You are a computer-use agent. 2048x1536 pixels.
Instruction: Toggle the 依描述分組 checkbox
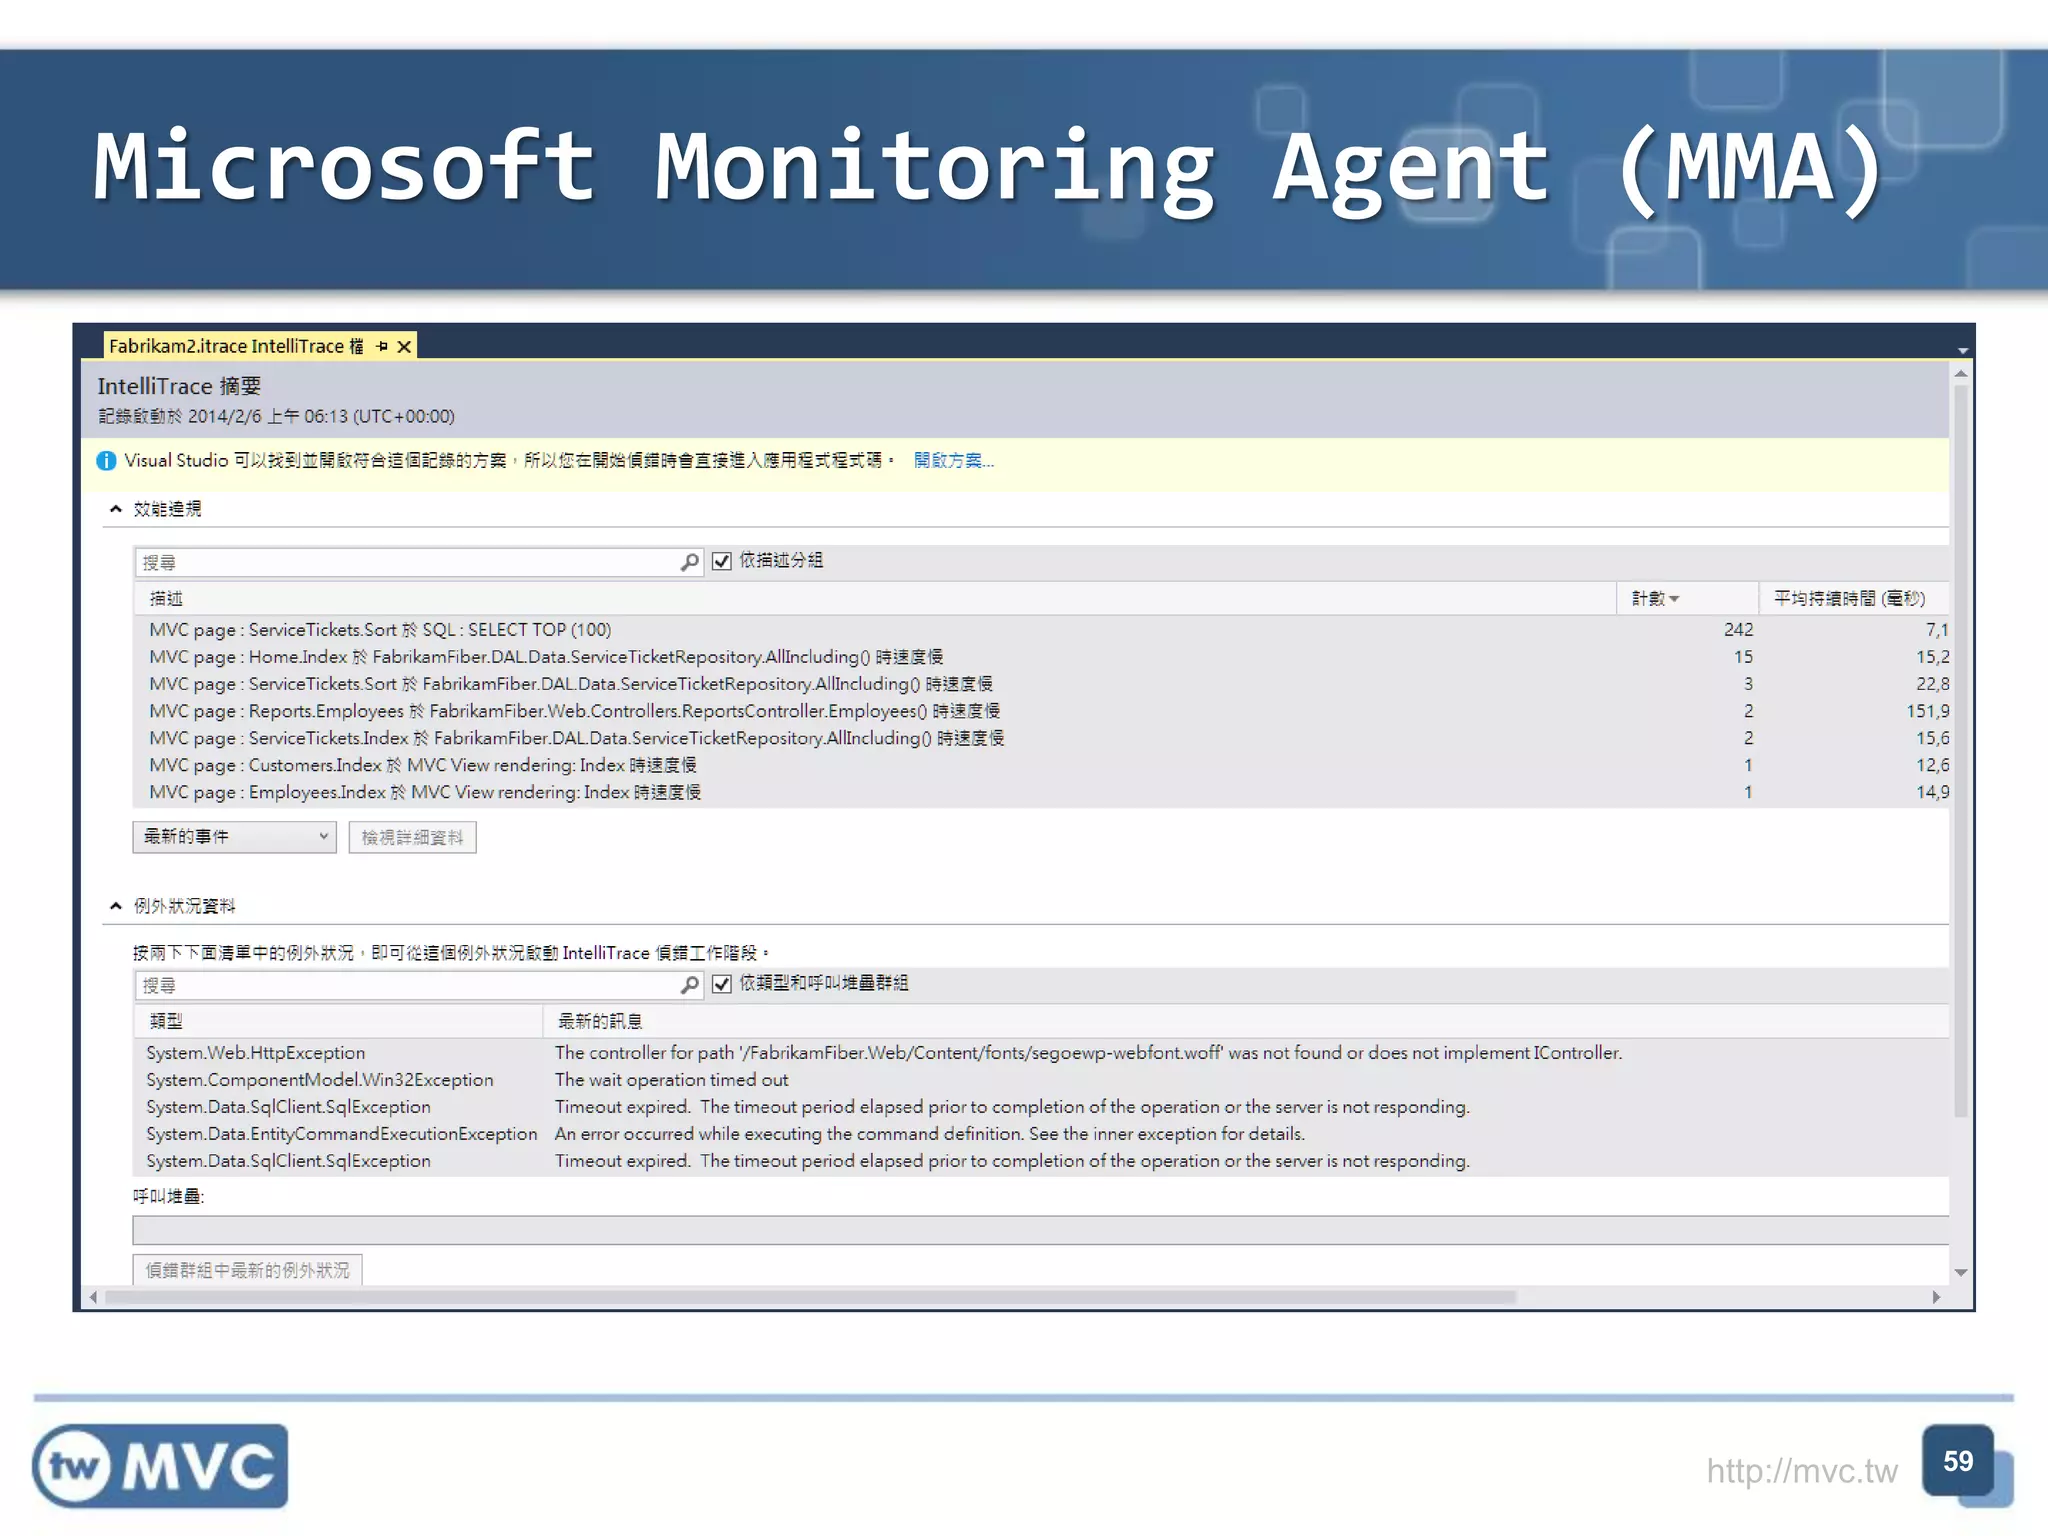click(x=722, y=561)
